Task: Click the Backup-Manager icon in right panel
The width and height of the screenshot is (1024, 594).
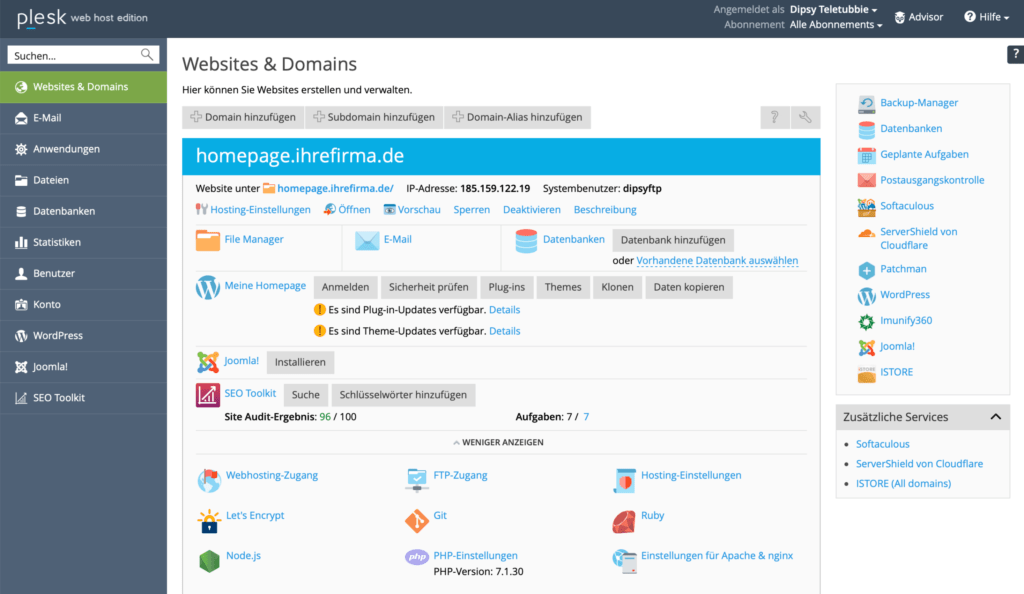Action: 866,103
